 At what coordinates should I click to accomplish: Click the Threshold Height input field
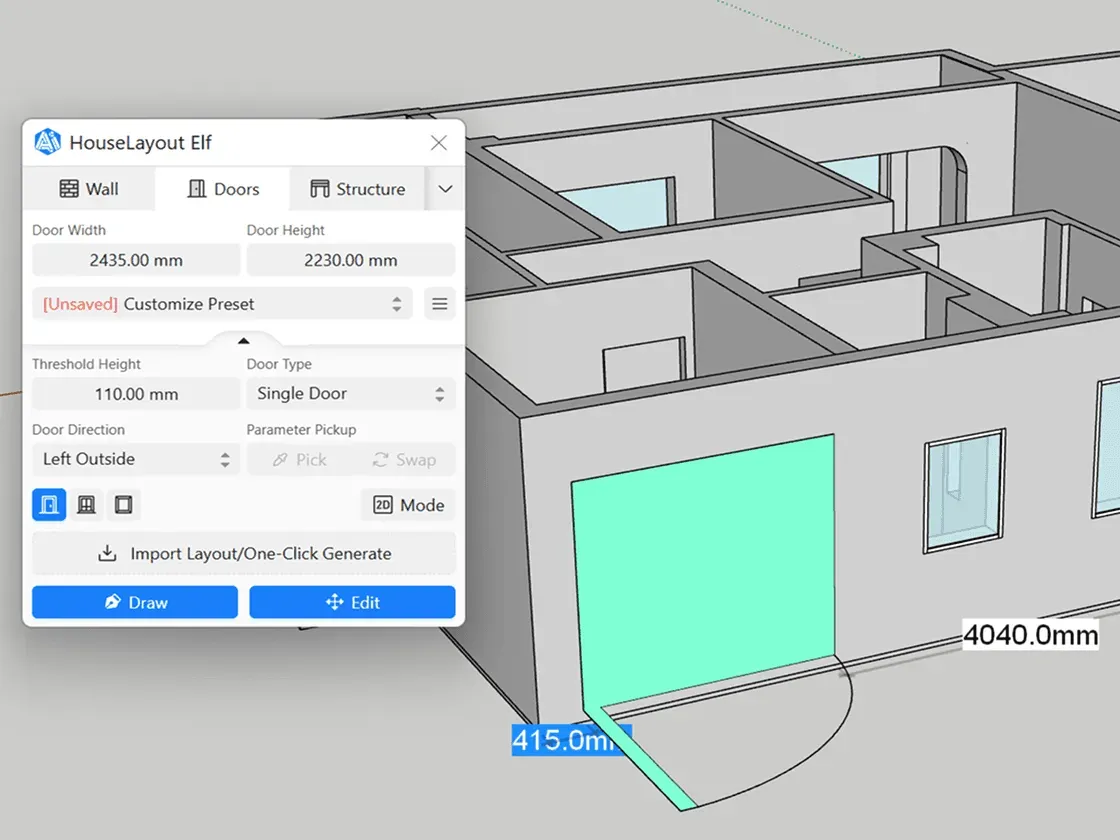click(x=136, y=394)
